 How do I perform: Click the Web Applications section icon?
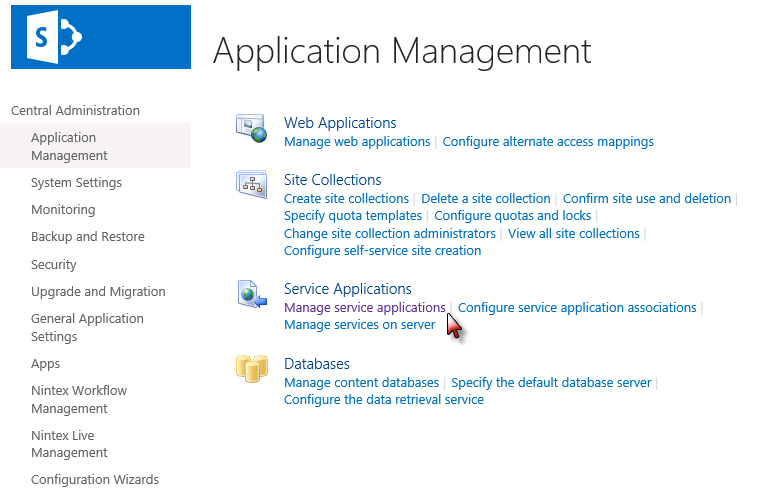tap(250, 128)
